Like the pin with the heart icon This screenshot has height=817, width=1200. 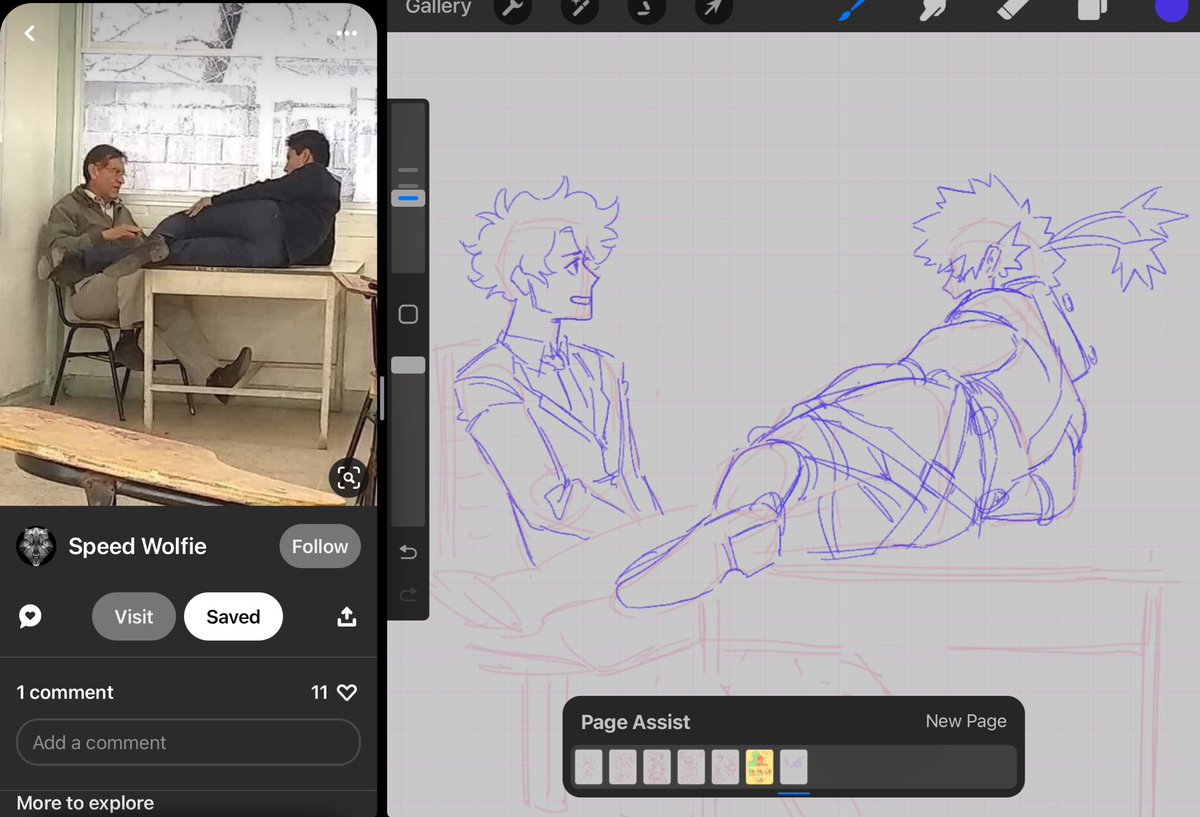(347, 692)
